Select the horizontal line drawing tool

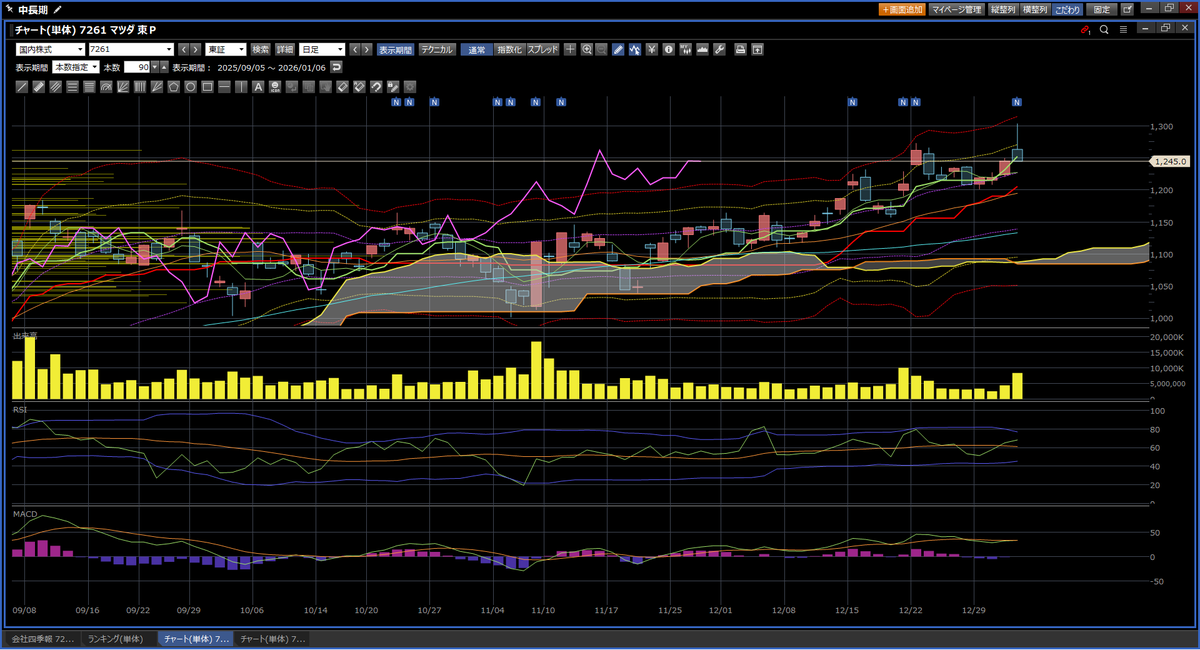tap(224, 87)
